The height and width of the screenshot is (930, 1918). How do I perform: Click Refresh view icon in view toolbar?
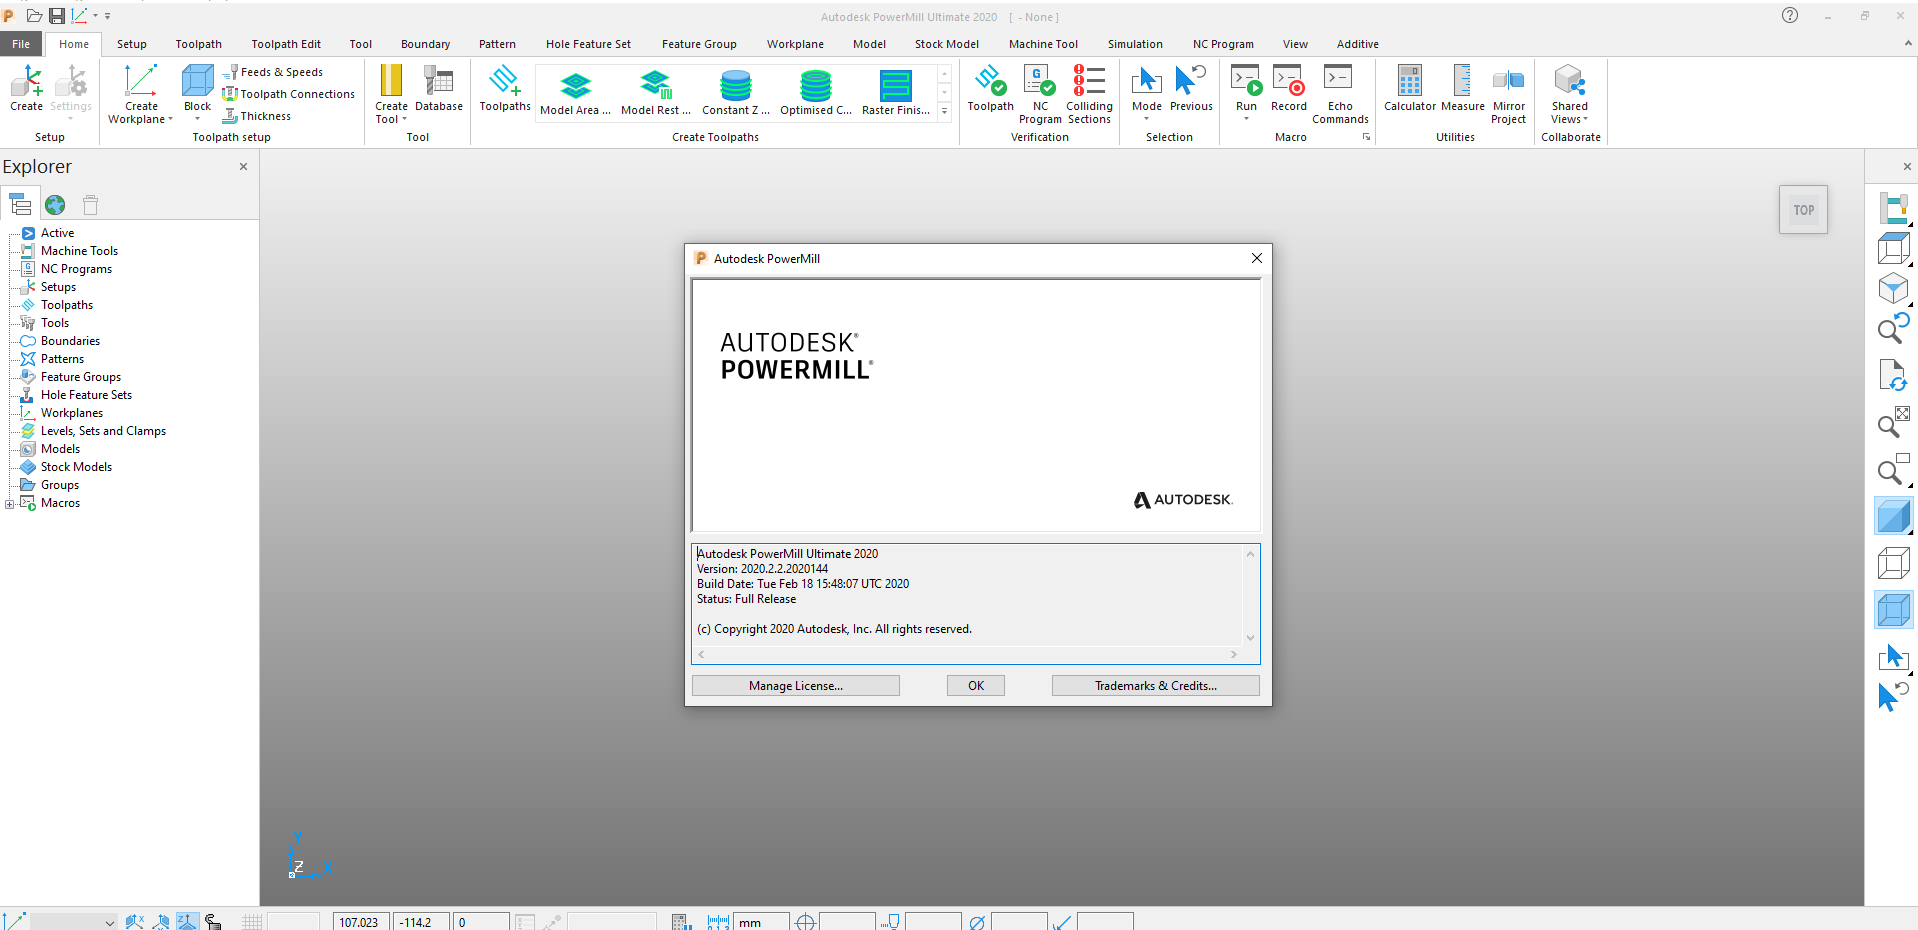pyautogui.click(x=1892, y=376)
